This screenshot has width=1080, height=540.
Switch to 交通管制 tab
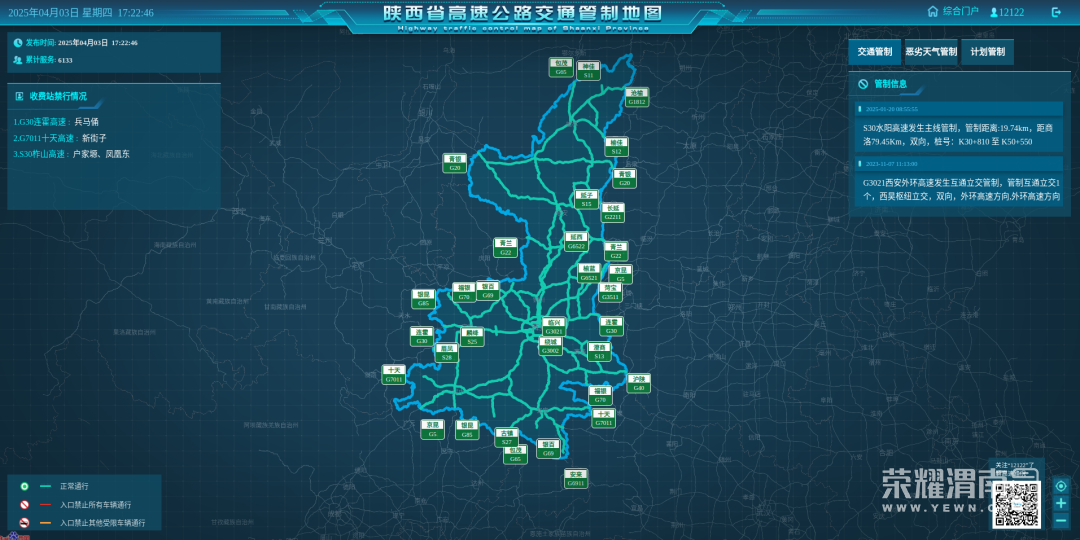(875, 52)
